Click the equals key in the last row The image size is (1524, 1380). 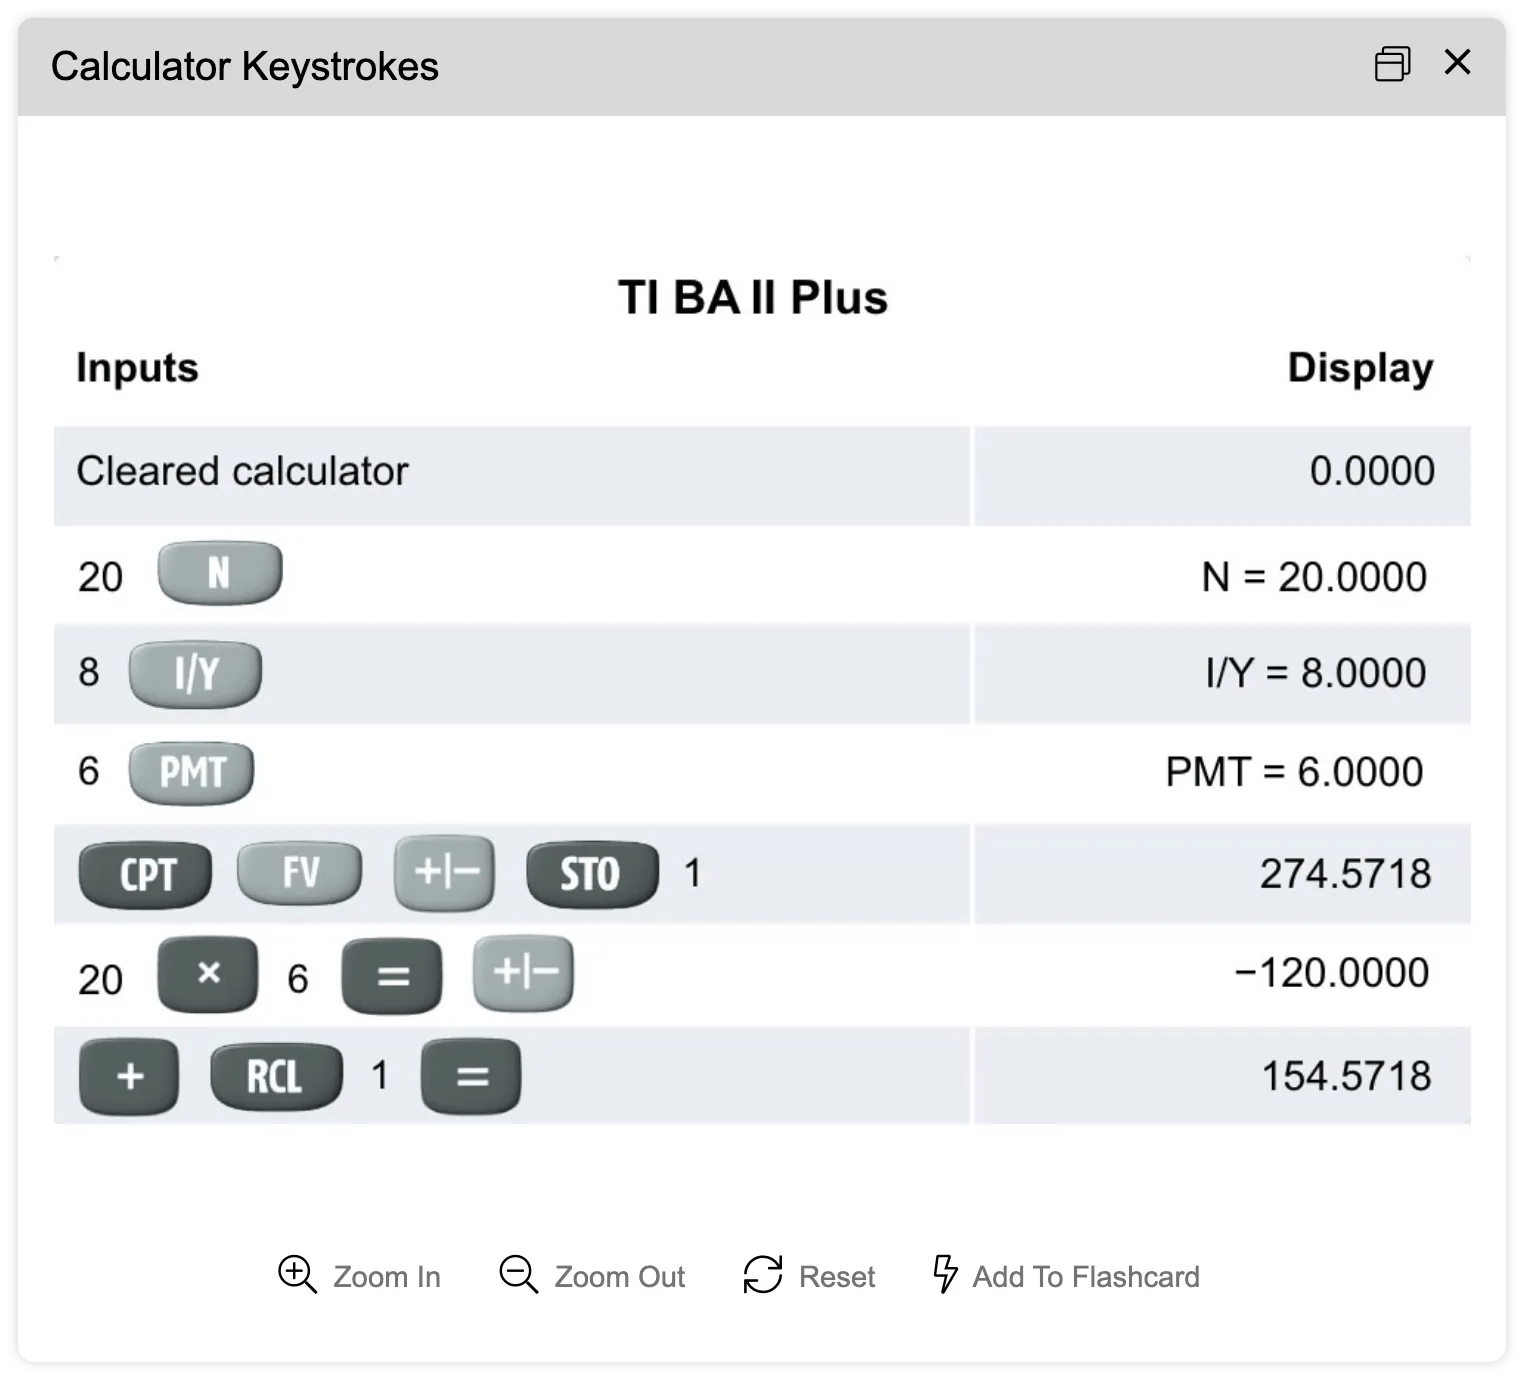(471, 1076)
